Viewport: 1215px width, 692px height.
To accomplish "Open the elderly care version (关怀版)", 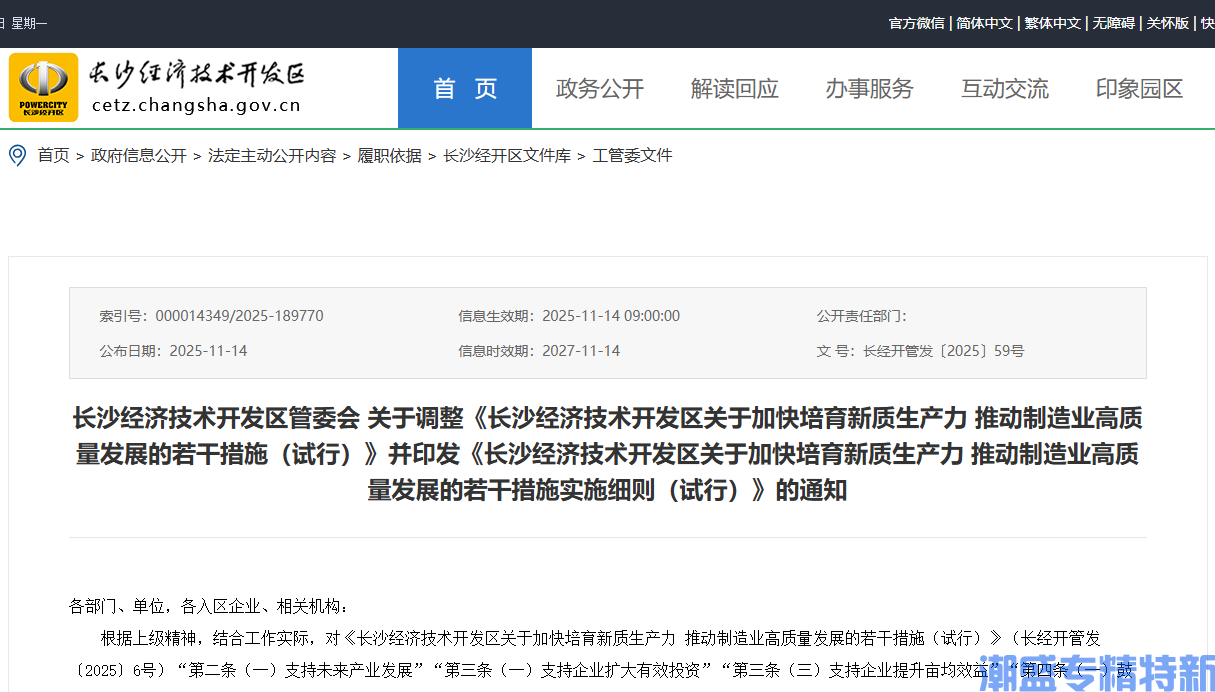I will pyautogui.click(x=1167, y=22).
